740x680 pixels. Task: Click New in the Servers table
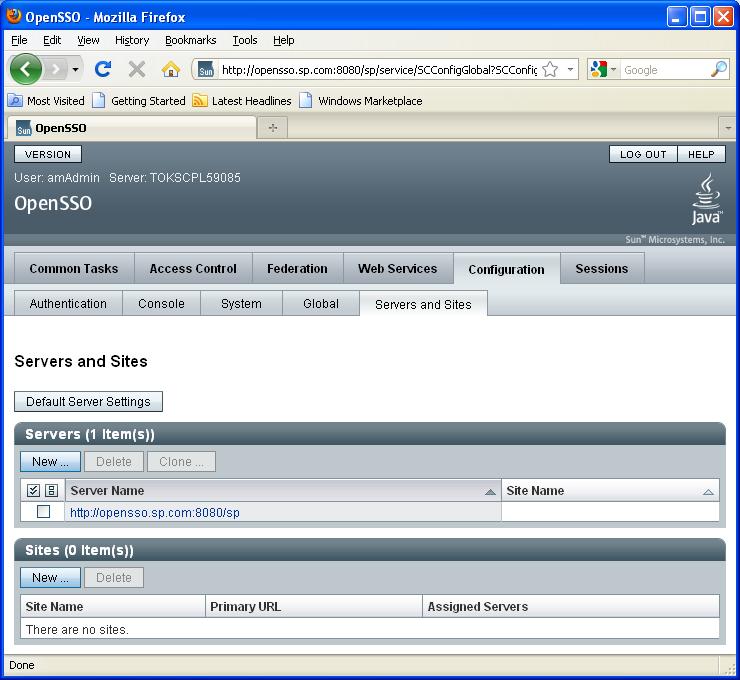pyautogui.click(x=50, y=462)
